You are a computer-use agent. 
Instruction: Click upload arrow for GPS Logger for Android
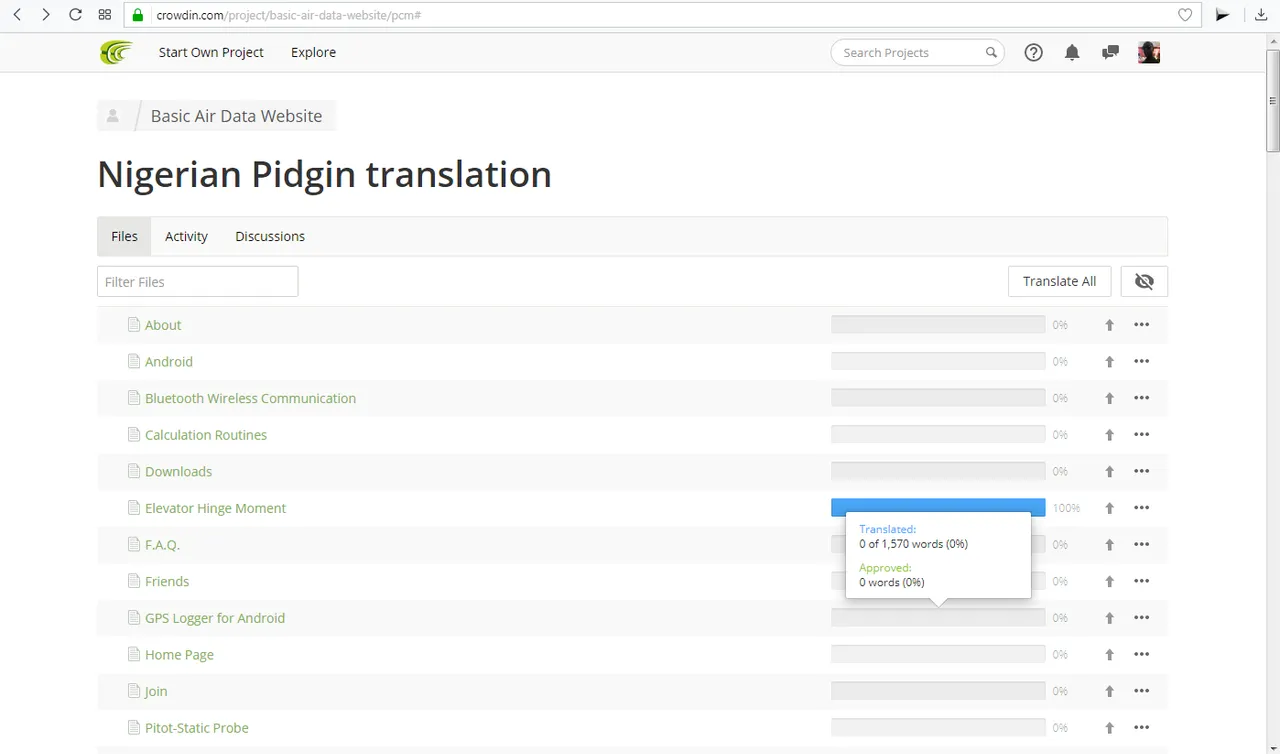tap(1109, 618)
